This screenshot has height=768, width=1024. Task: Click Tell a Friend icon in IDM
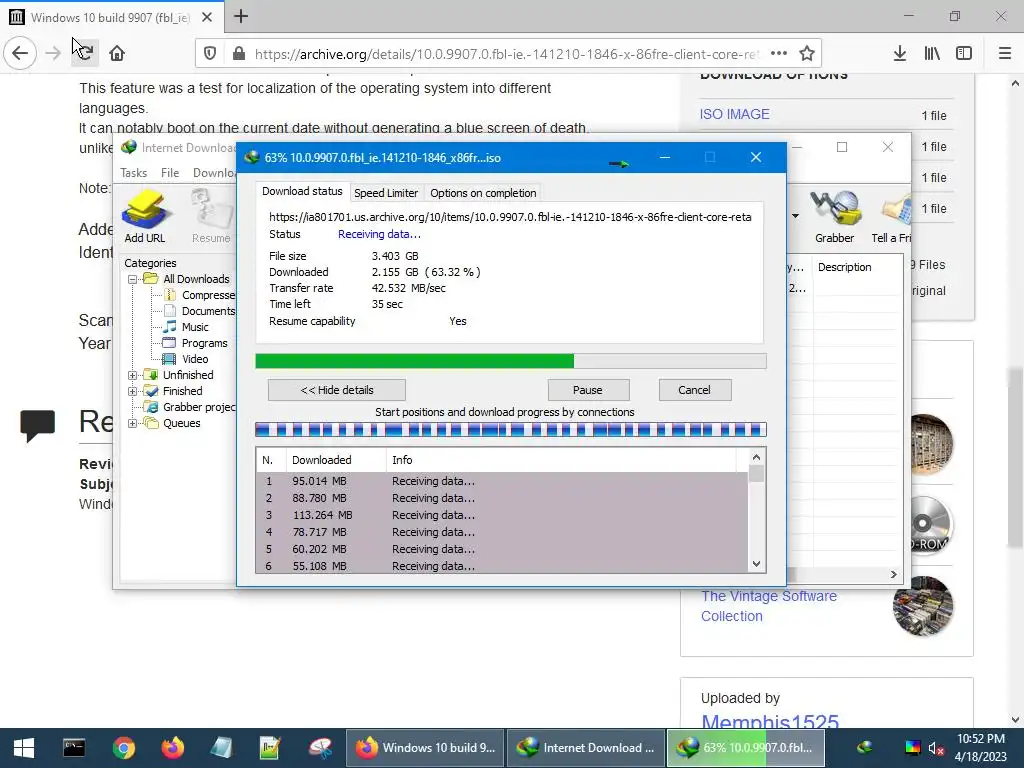[x=891, y=217]
